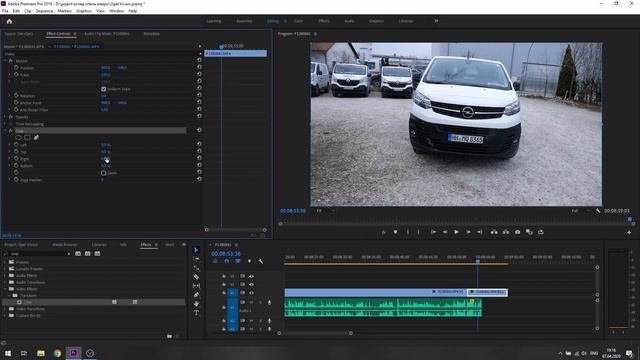
Task: Select the Slip tool
Action: (x=196, y=286)
